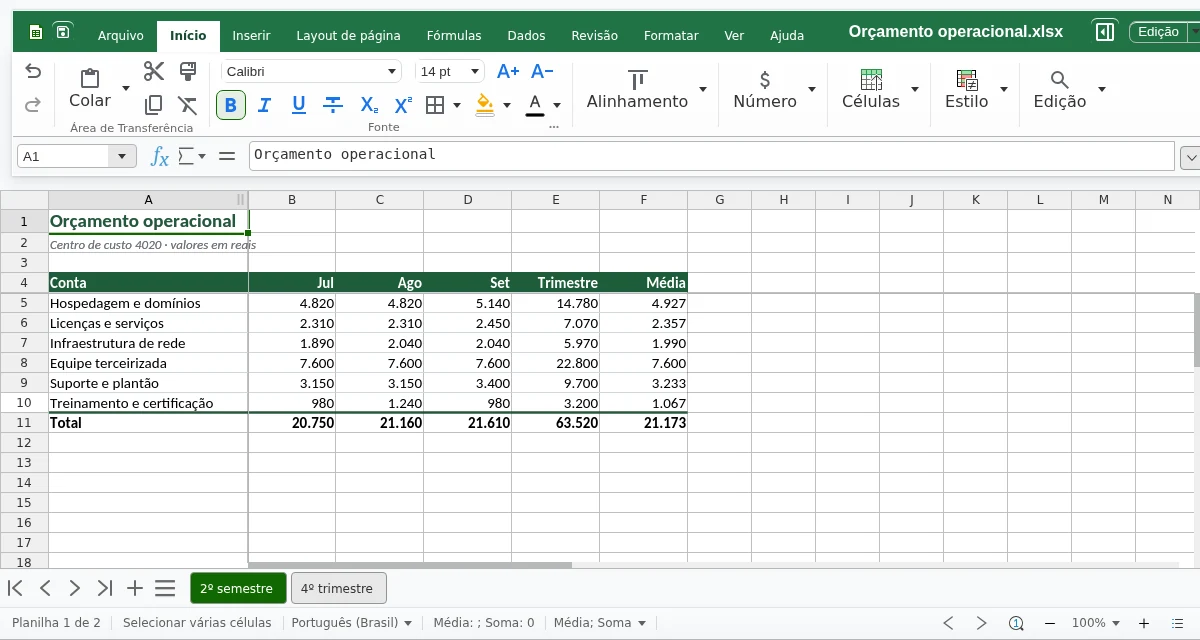
Task: Open background color dropdown arrow
Action: 506,104
